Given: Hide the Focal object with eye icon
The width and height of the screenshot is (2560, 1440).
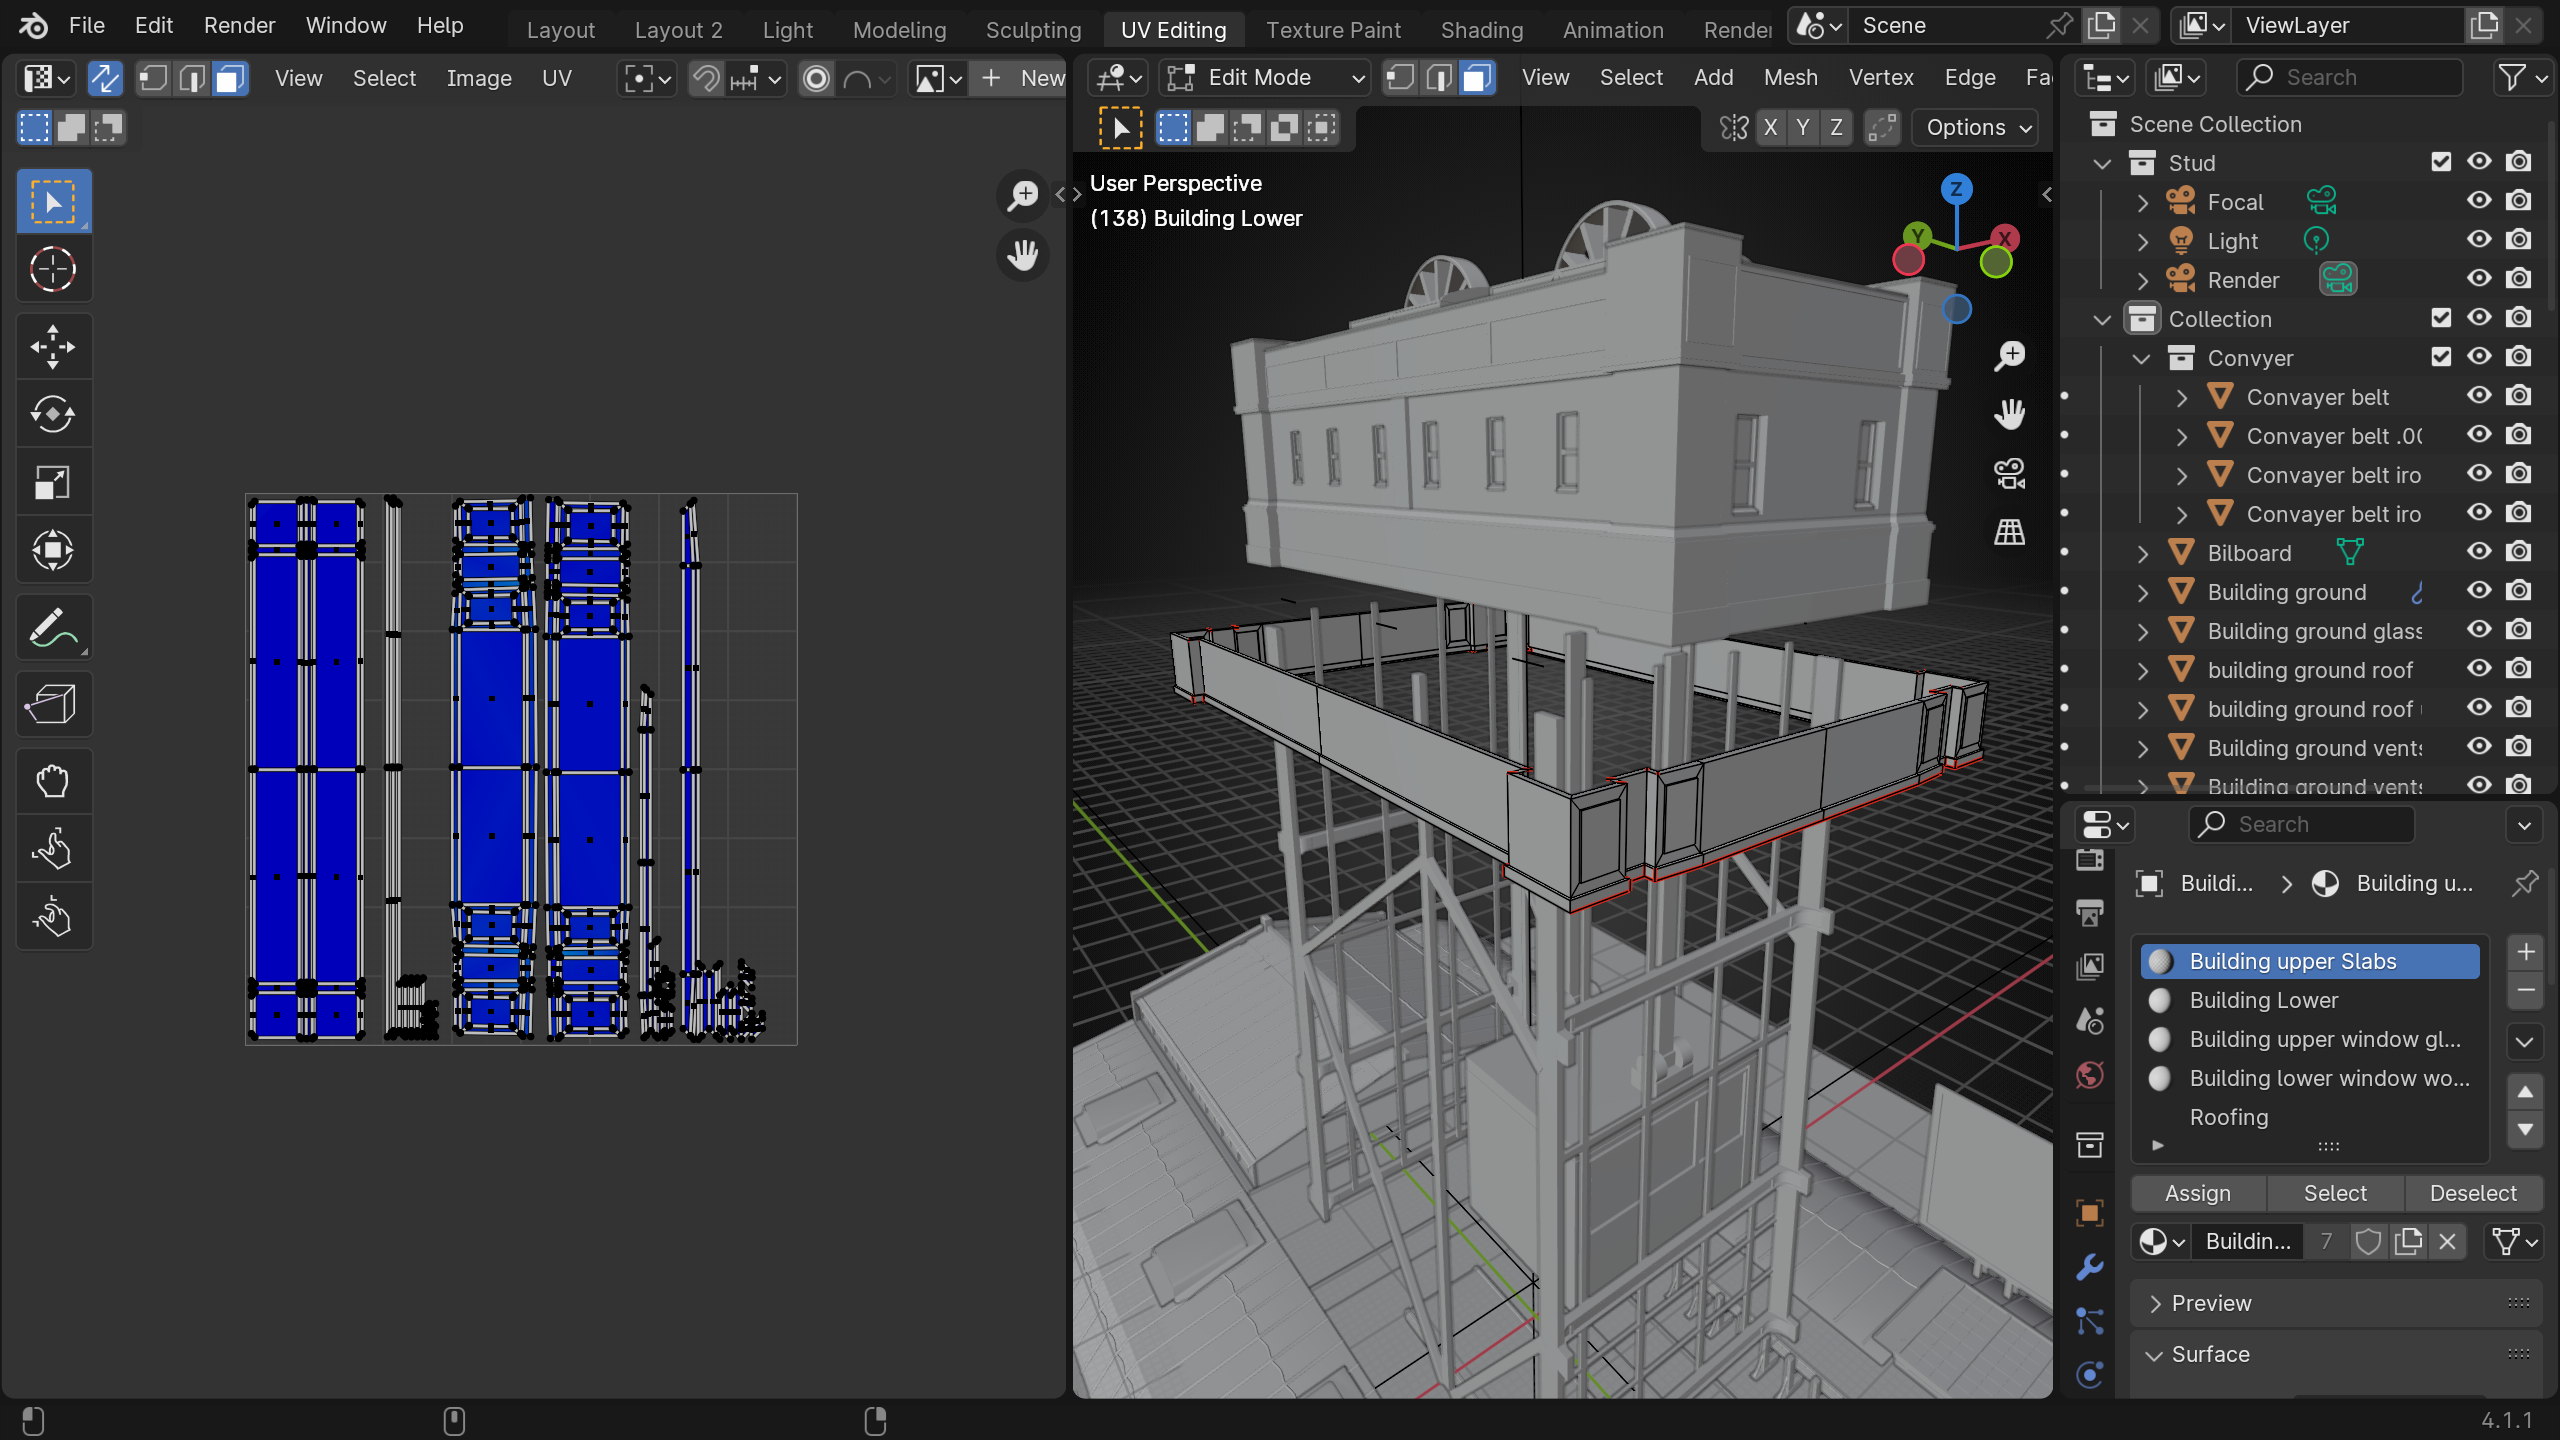Looking at the screenshot, I should pyautogui.click(x=2479, y=201).
